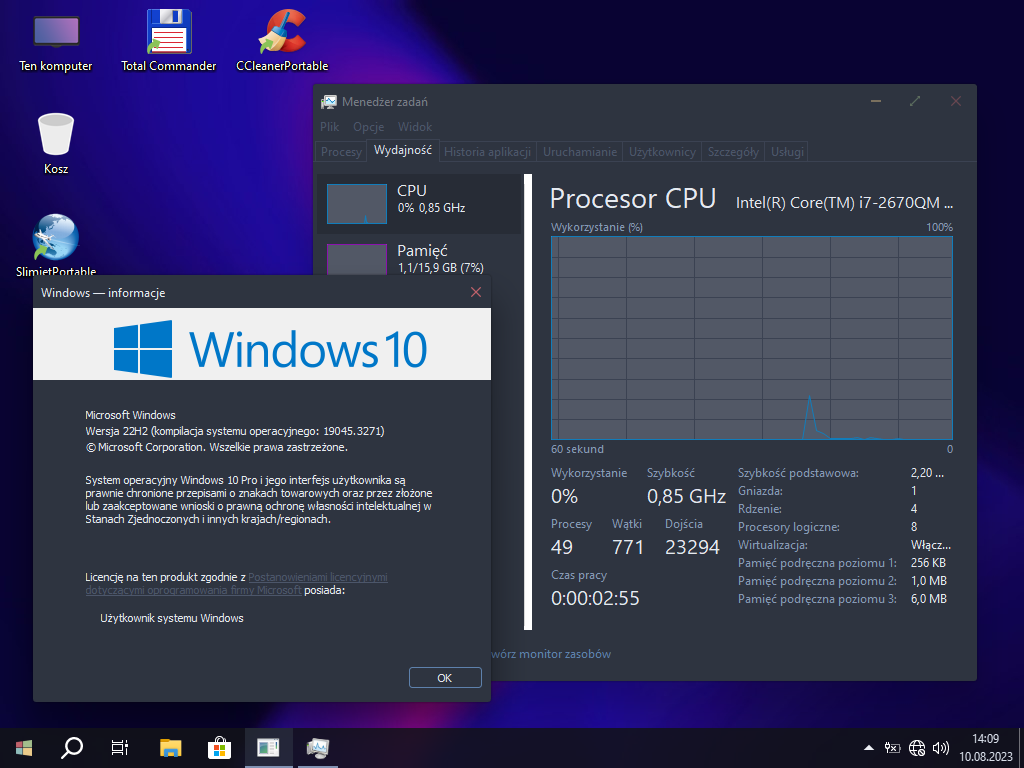Click the network globe tray icon
Screen dimensions: 1024x768
point(917,747)
